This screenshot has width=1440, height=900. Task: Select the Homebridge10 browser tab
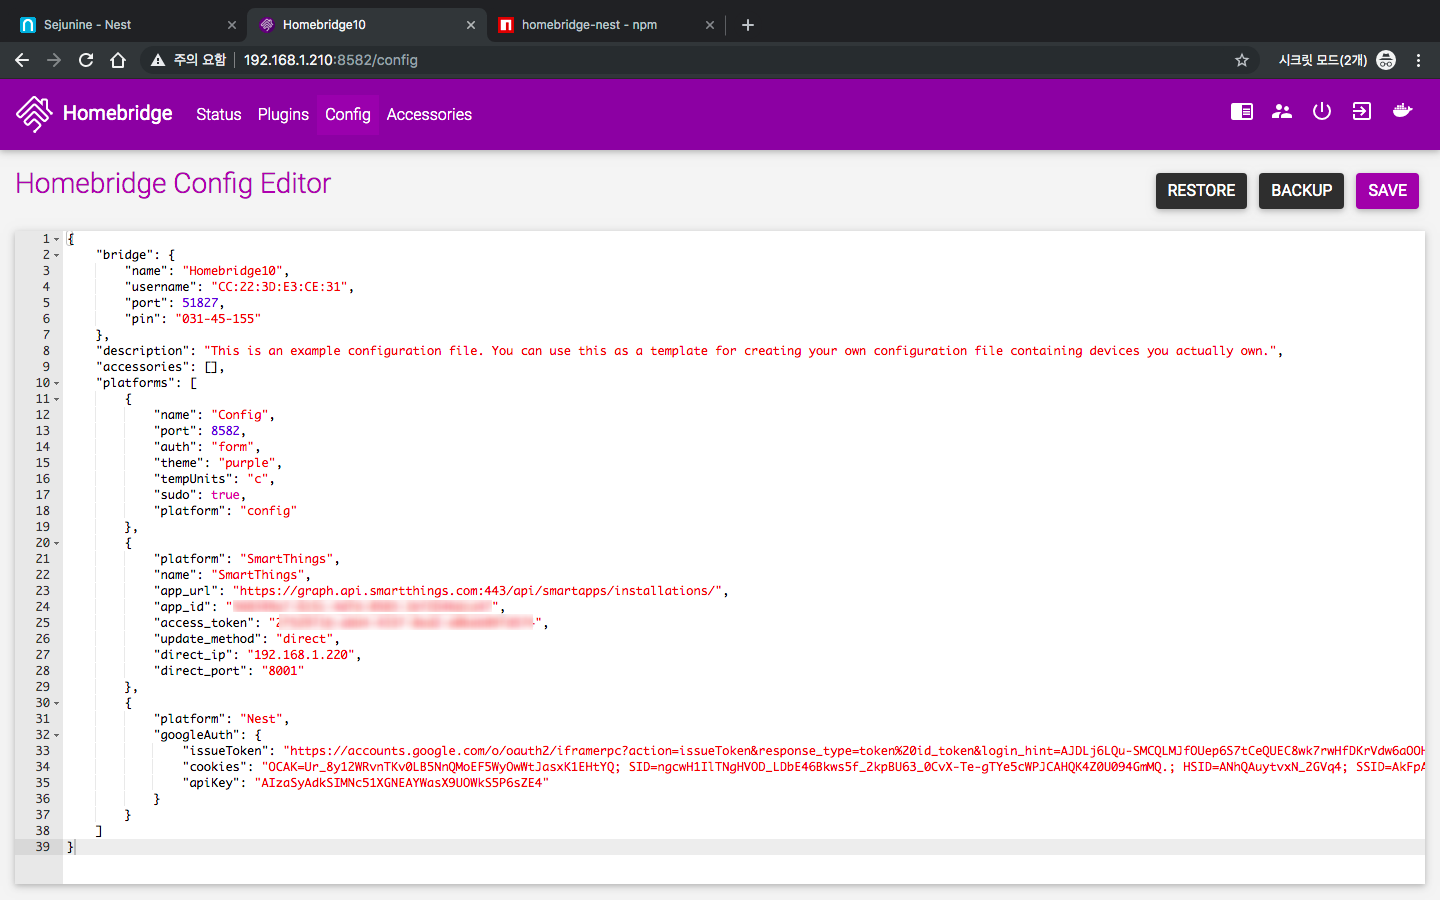tap(366, 25)
